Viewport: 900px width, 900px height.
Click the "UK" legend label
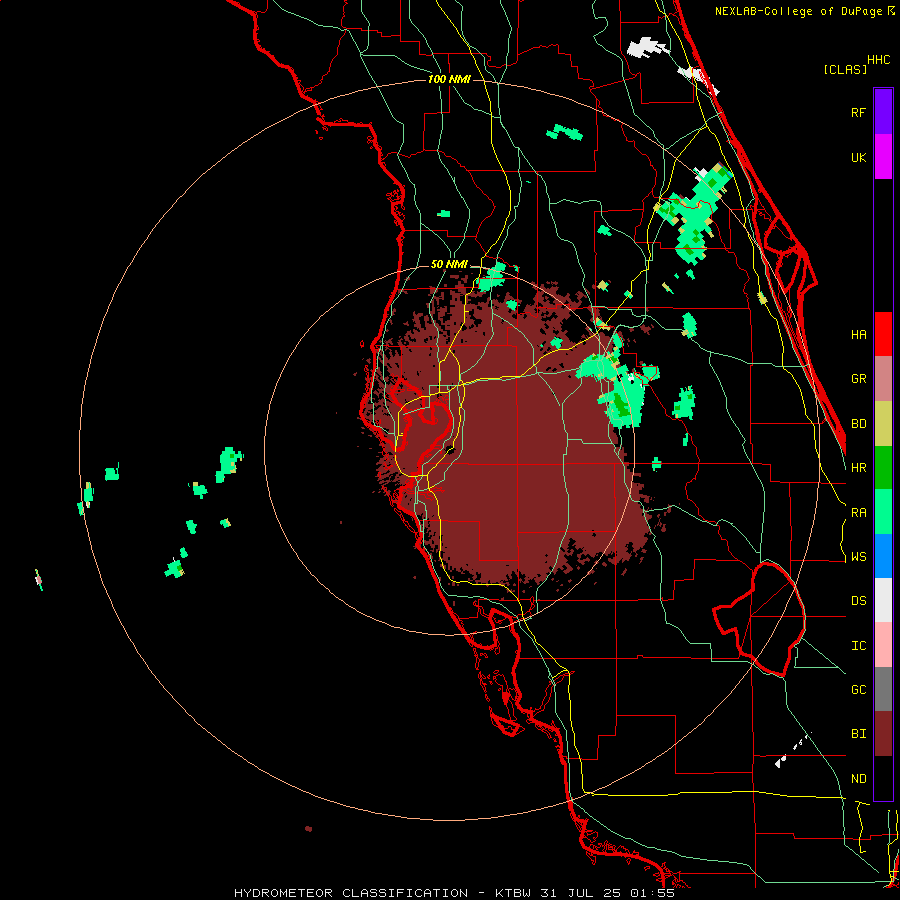click(x=858, y=157)
